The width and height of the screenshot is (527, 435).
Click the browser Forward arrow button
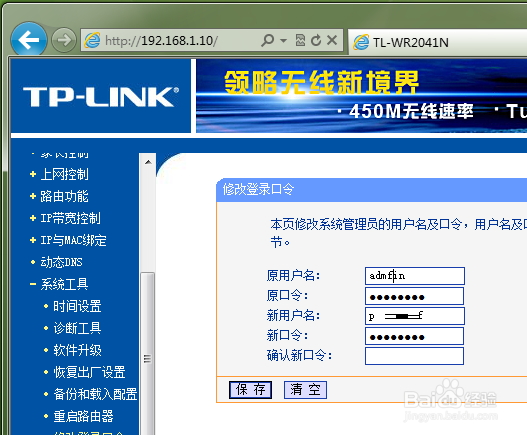click(64, 40)
